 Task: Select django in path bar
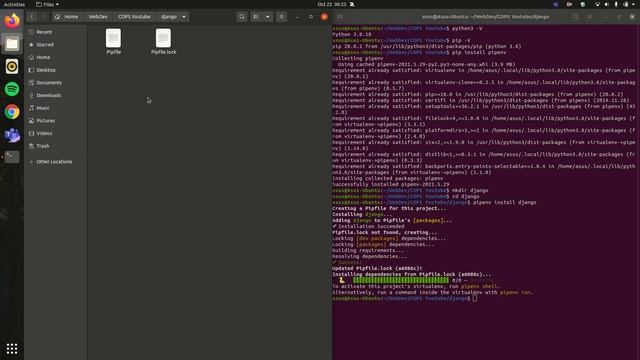point(169,17)
